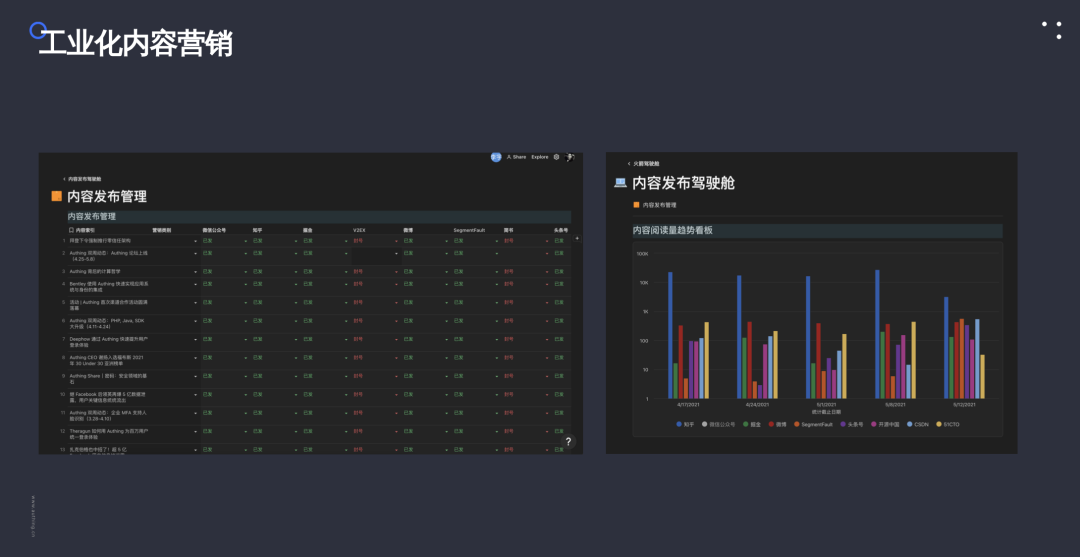Open the settings gear icon
This screenshot has height=557, width=1080.
pos(557,157)
